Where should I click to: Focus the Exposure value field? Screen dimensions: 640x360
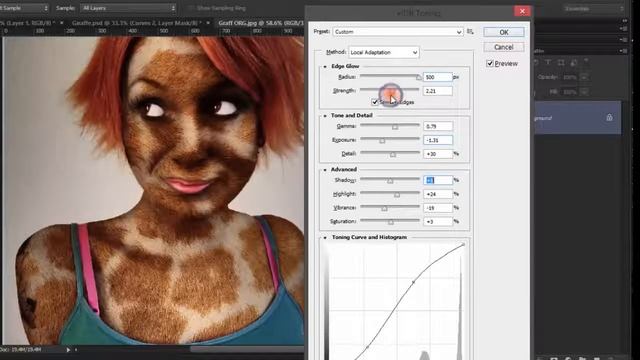click(x=438, y=140)
